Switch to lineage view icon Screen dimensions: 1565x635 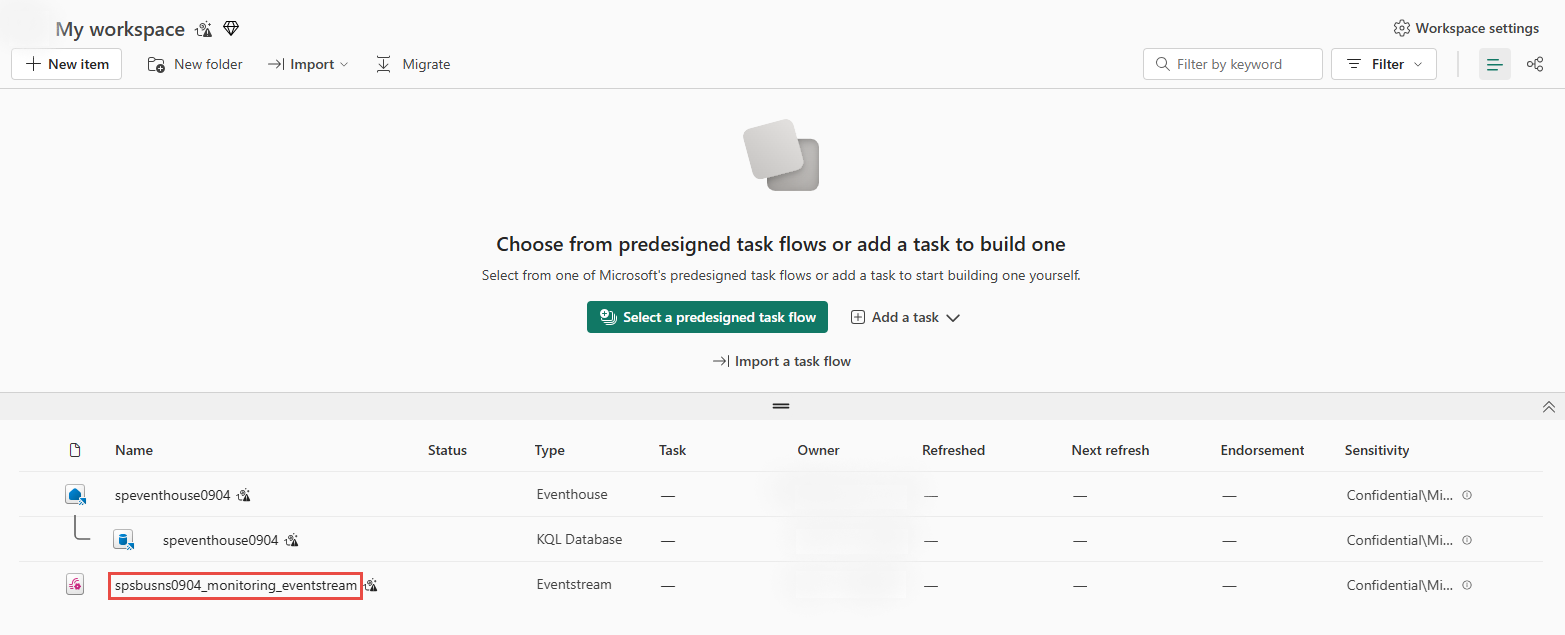point(1535,64)
